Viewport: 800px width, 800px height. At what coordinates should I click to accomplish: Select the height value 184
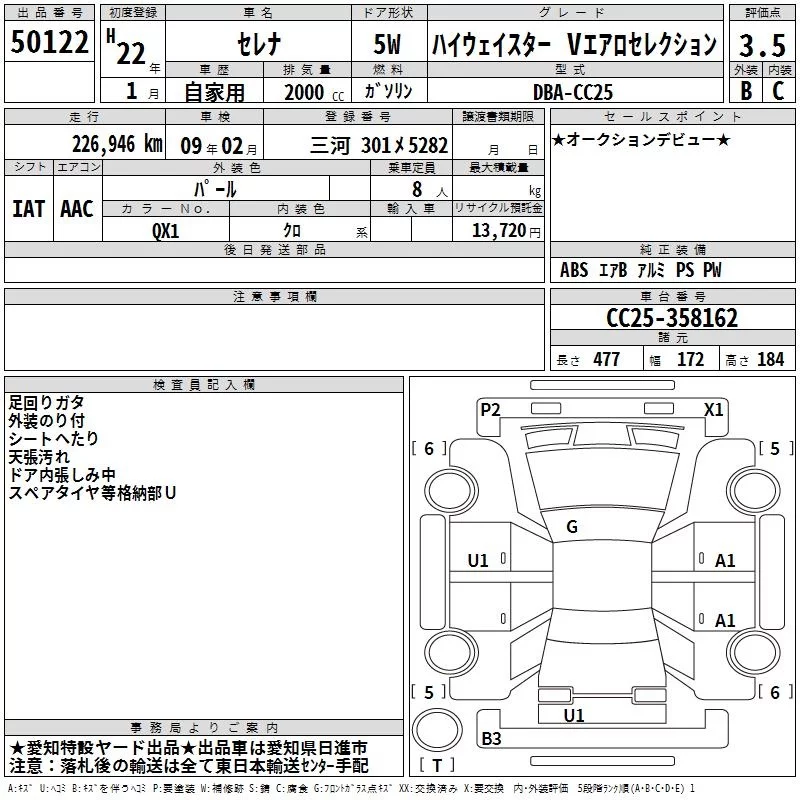(x=770, y=359)
